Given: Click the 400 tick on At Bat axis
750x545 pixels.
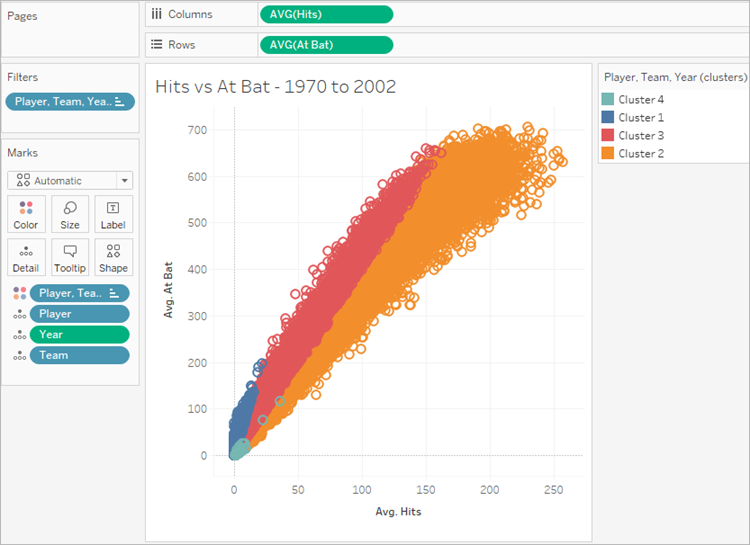Looking at the screenshot, I should click(x=197, y=269).
